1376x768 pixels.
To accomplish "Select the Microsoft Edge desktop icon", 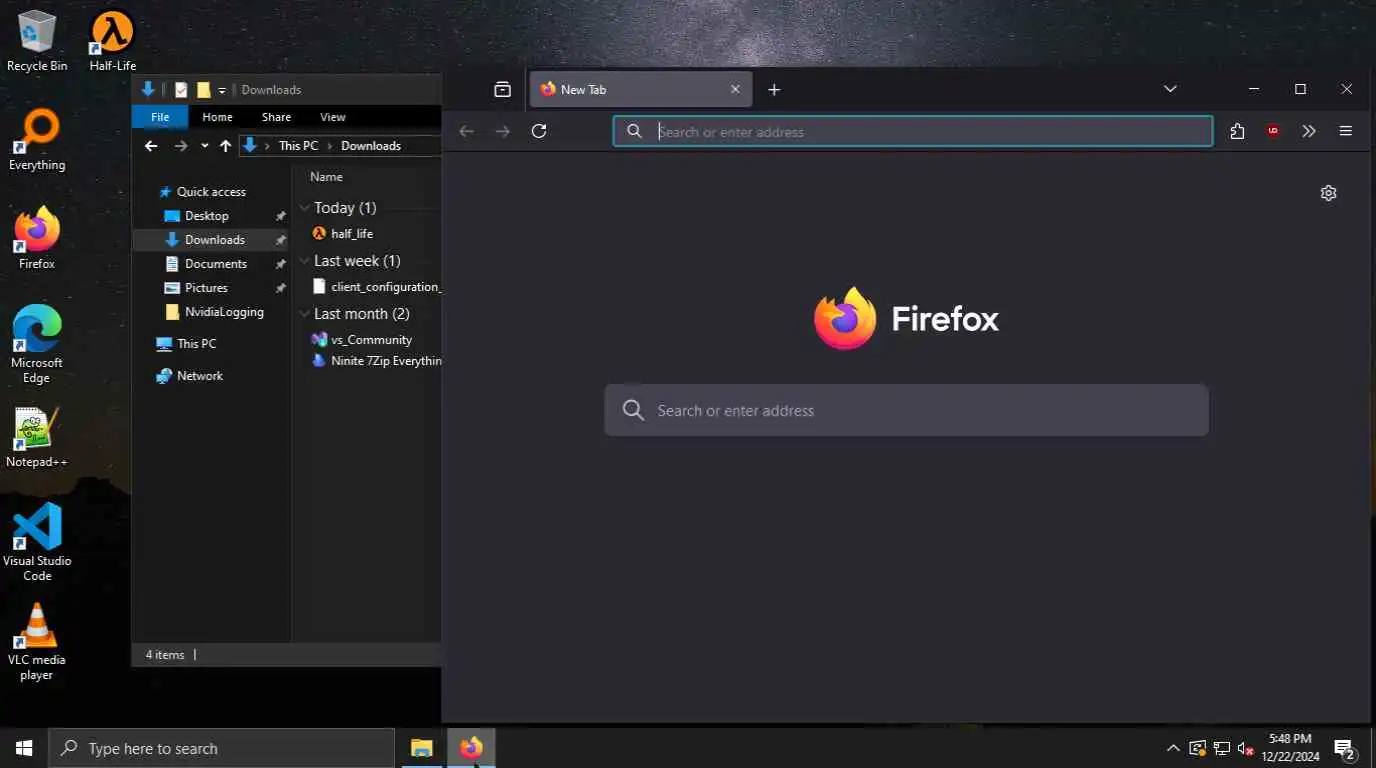I will 37,343.
